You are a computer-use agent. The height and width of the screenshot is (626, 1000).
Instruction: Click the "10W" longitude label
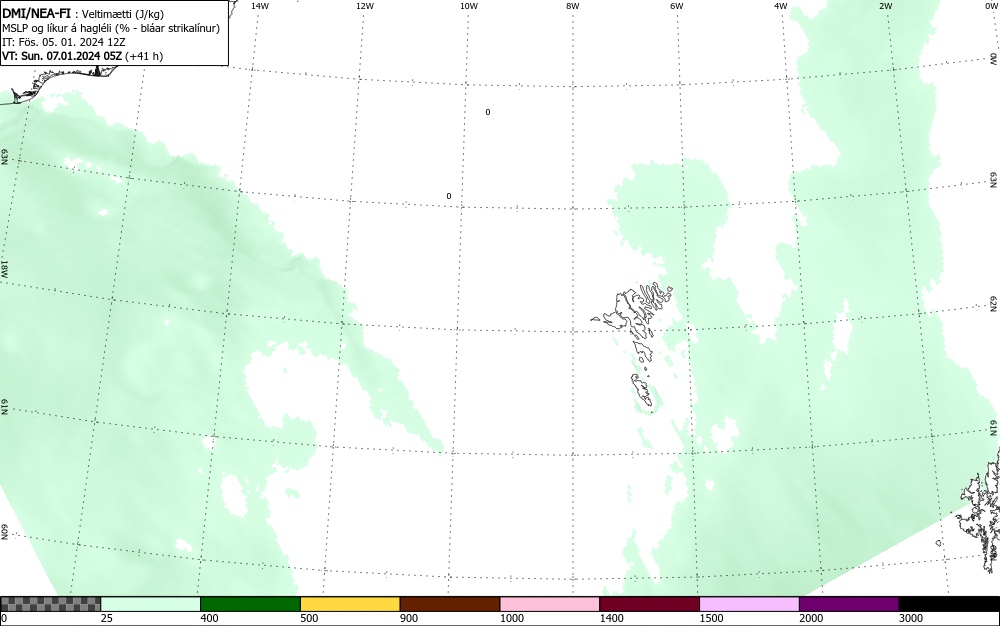pos(469,6)
